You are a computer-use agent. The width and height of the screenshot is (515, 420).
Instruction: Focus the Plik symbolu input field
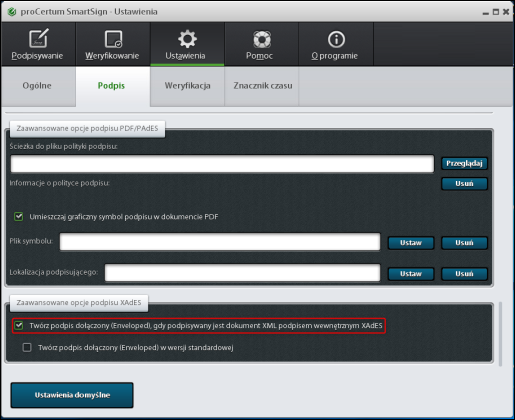[220, 242]
